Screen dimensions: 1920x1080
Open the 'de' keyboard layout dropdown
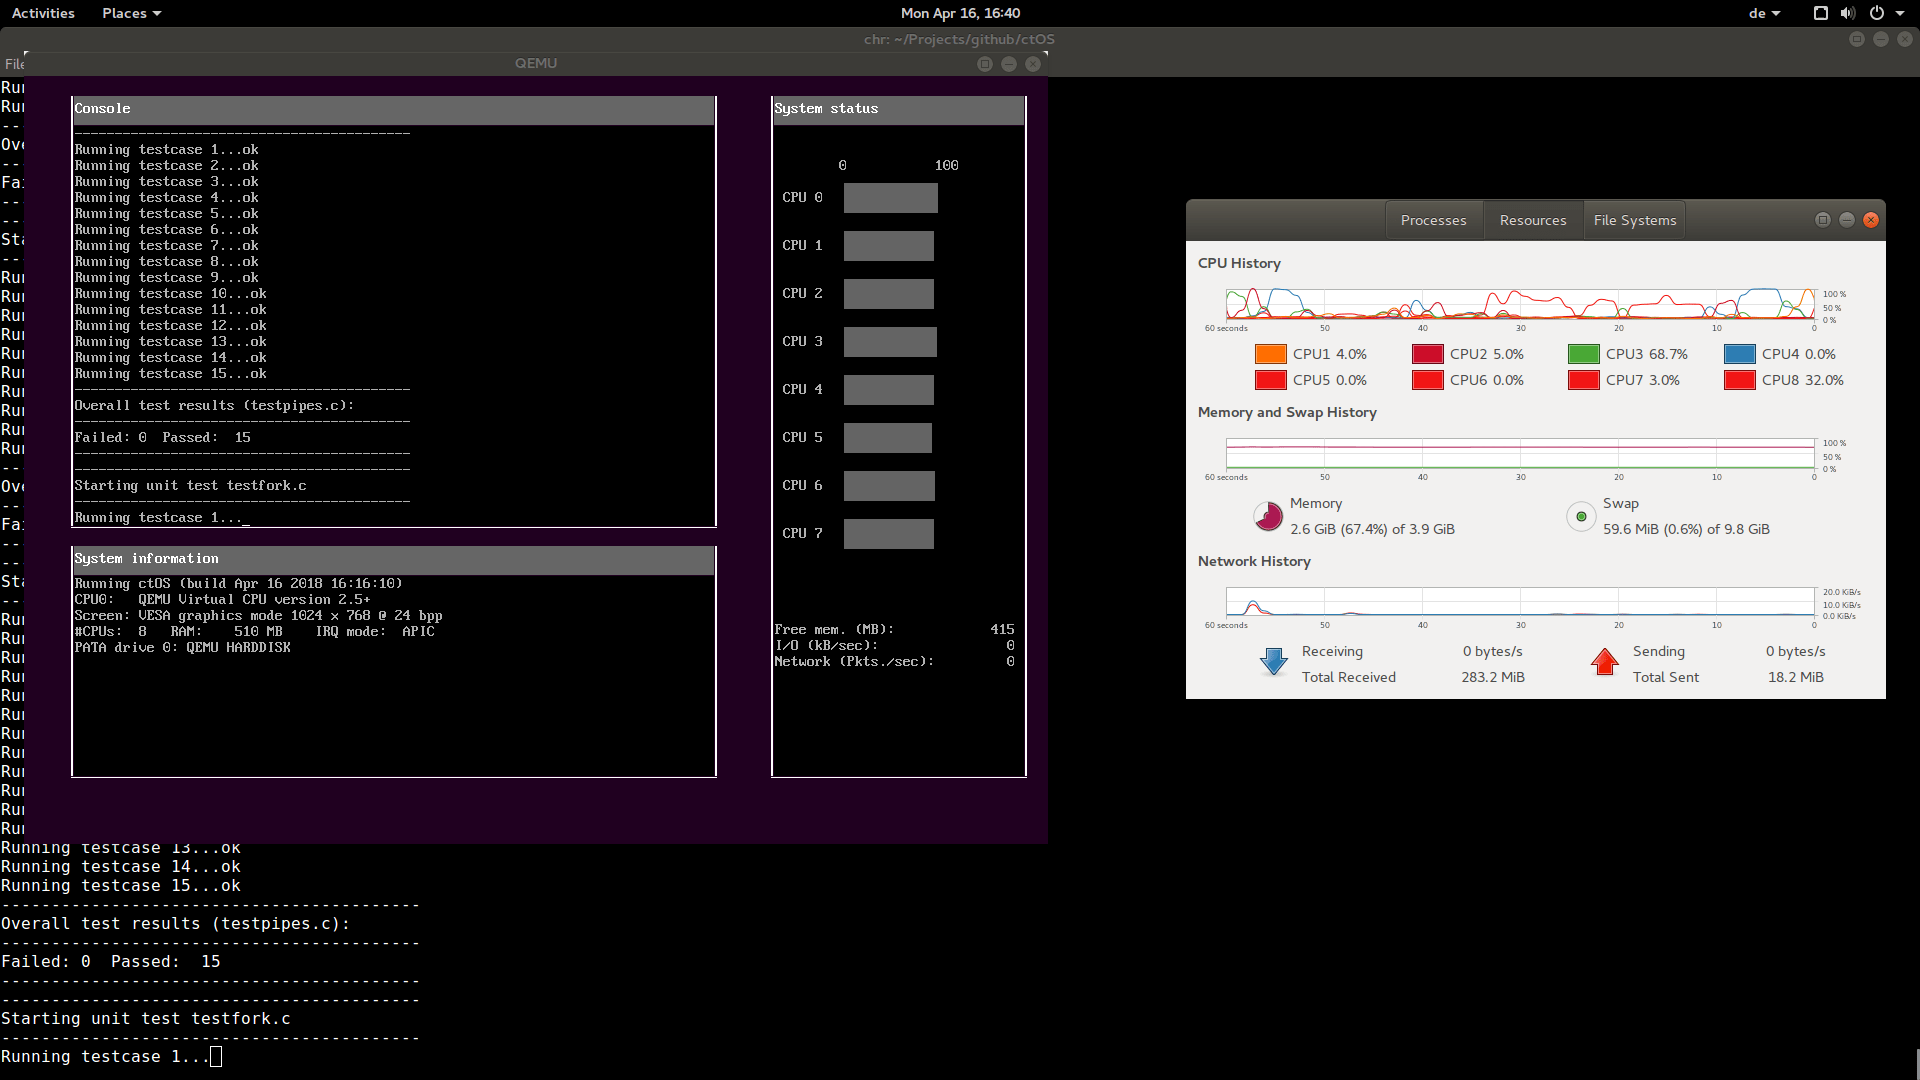tap(1764, 13)
